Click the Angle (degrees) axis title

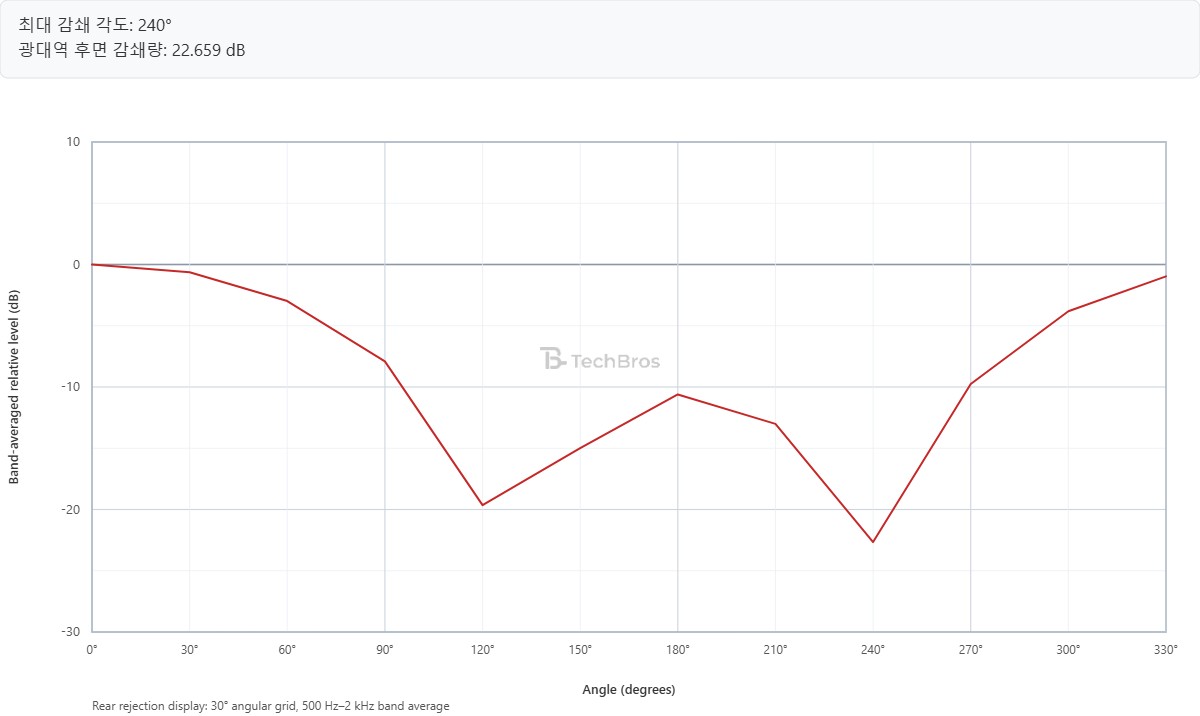(629, 690)
